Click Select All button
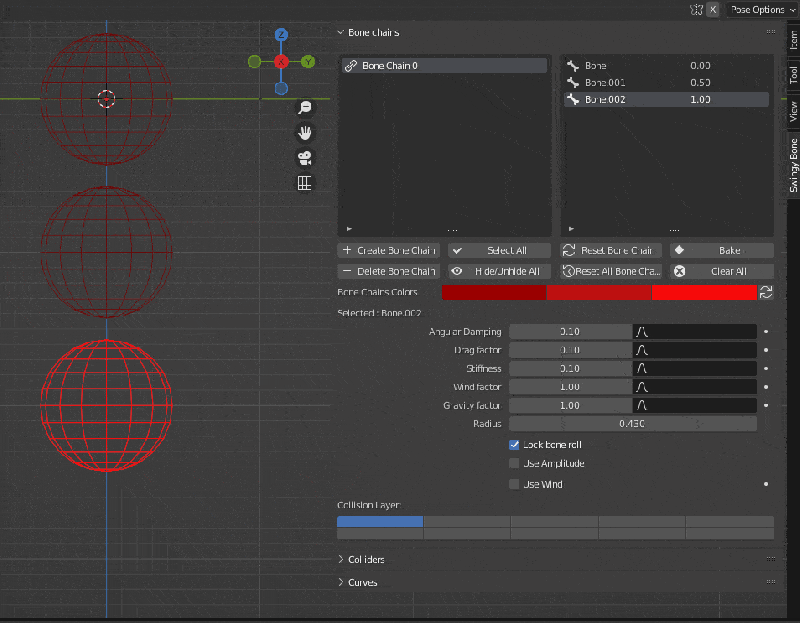 point(499,251)
